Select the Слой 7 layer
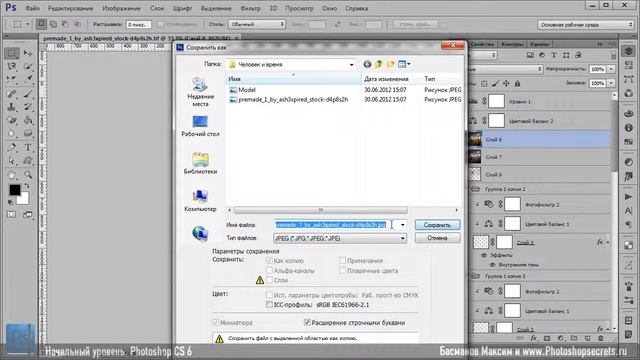Image resolution: width=640 pixels, height=360 pixels. point(539,157)
